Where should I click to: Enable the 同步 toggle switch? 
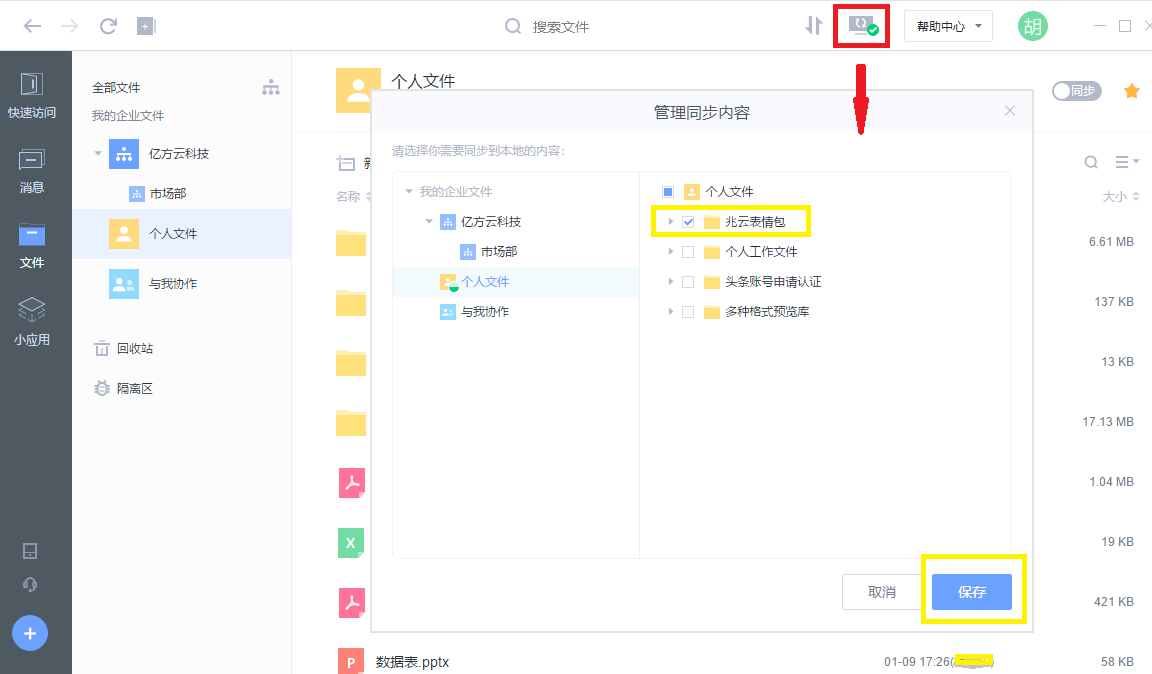point(1076,90)
